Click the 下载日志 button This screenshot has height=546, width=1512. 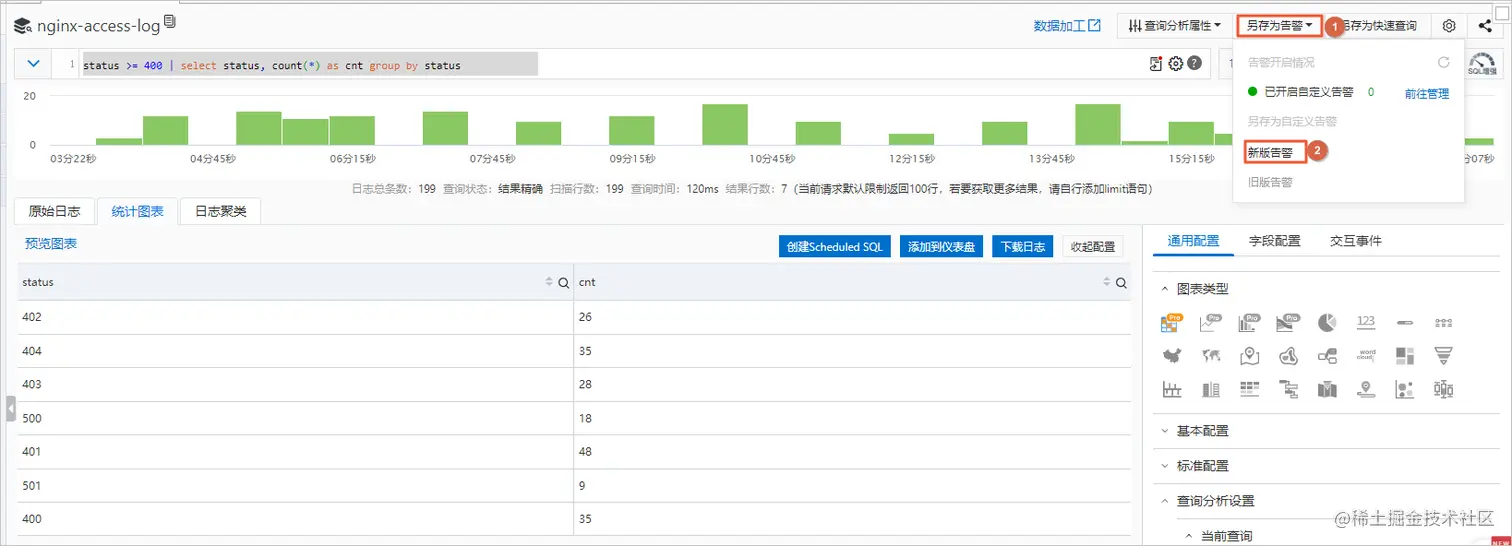[x=1023, y=247]
